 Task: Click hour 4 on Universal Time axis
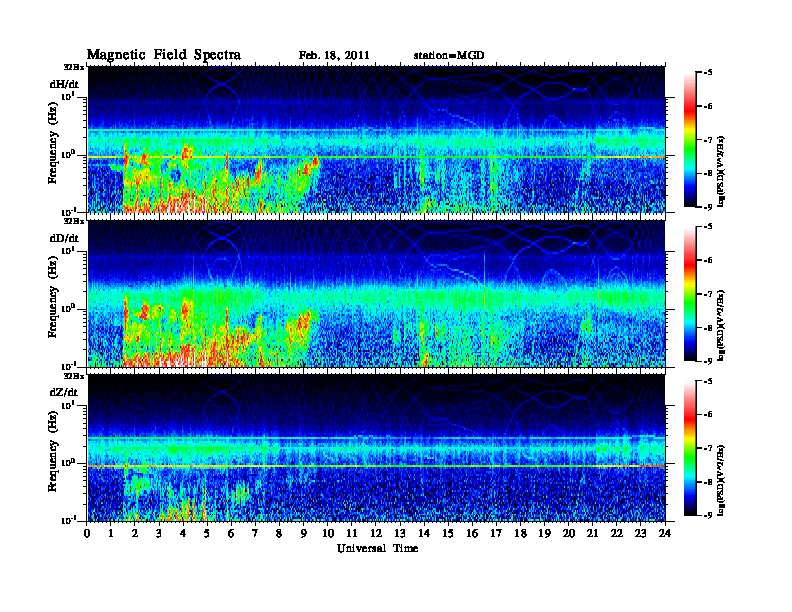point(183,534)
